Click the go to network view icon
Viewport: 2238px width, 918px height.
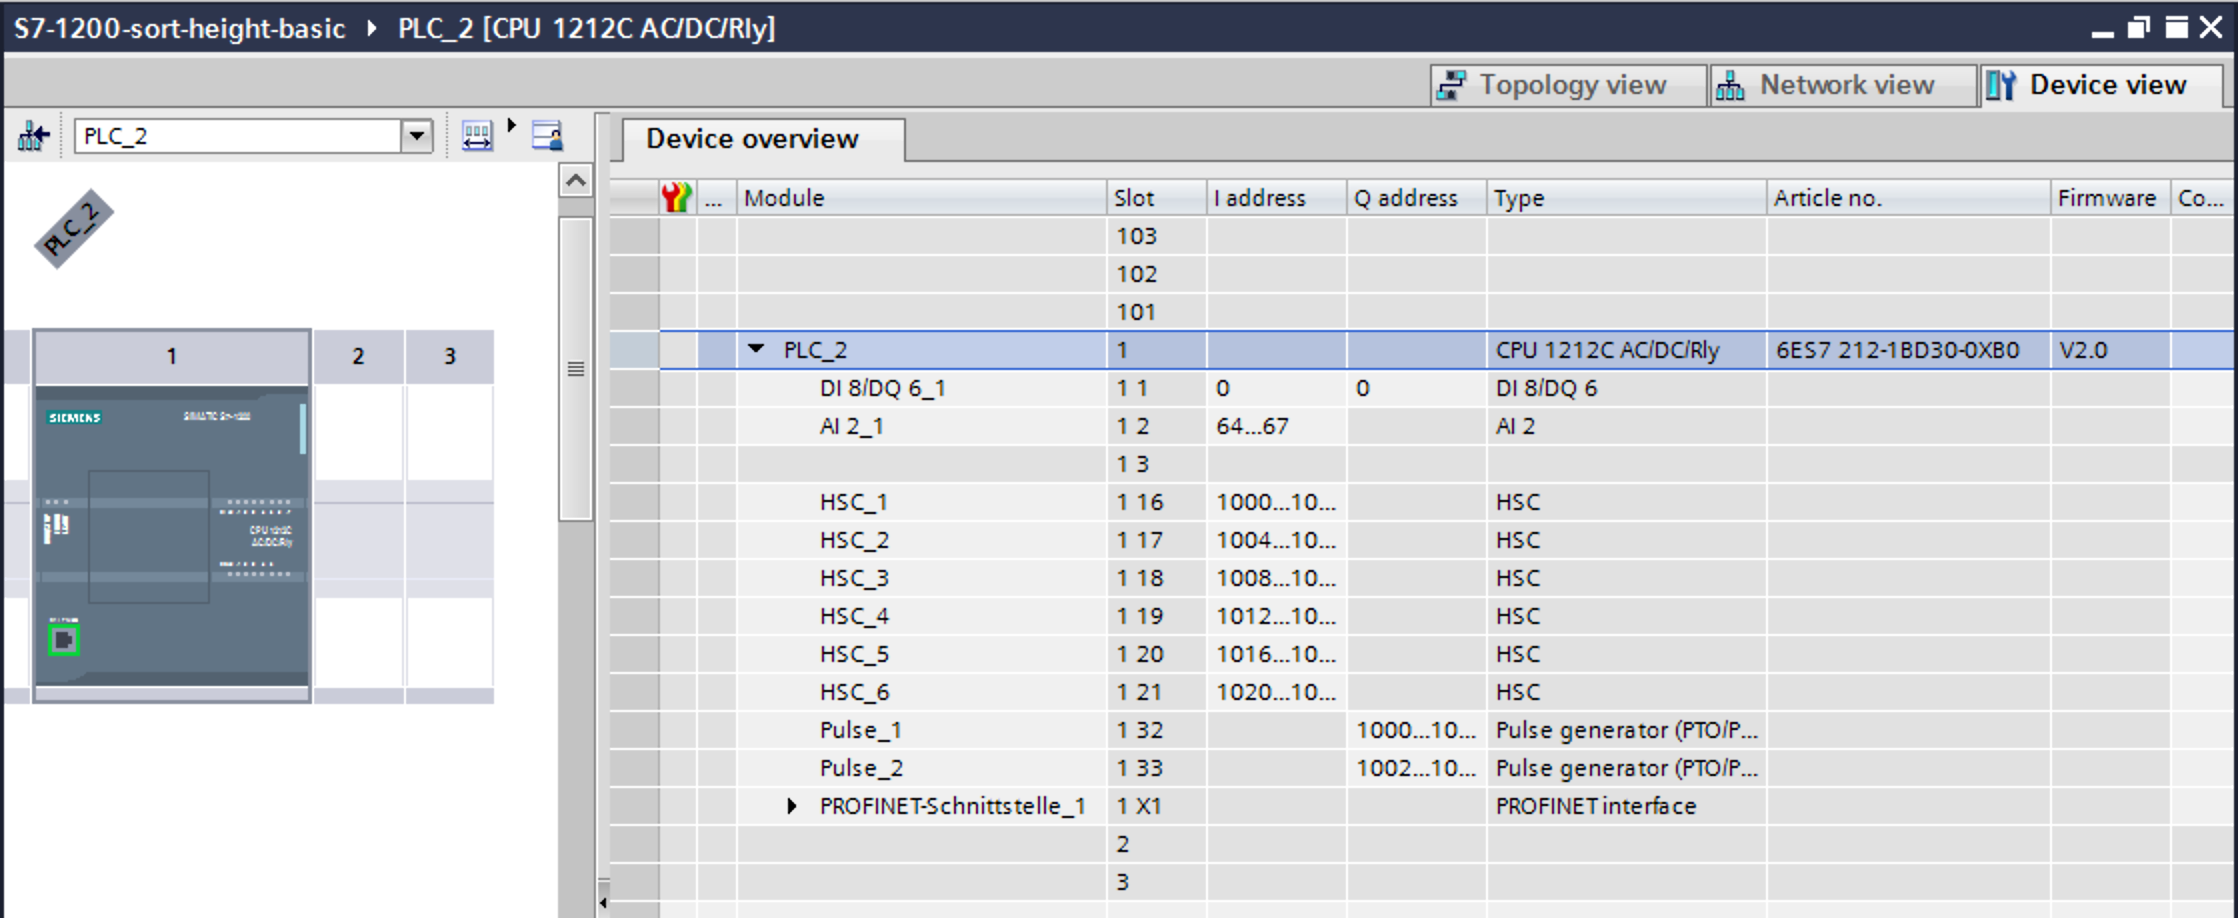(x=33, y=136)
